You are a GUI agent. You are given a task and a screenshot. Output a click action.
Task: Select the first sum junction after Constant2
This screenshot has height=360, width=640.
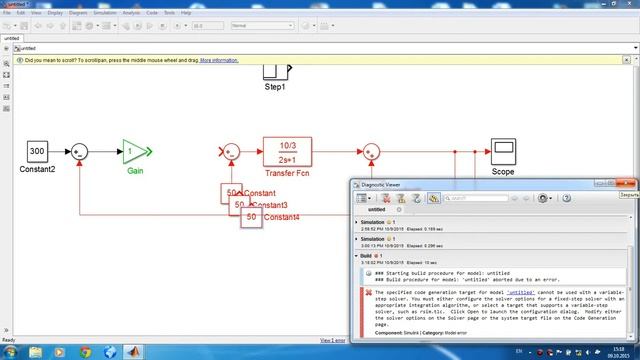point(79,151)
